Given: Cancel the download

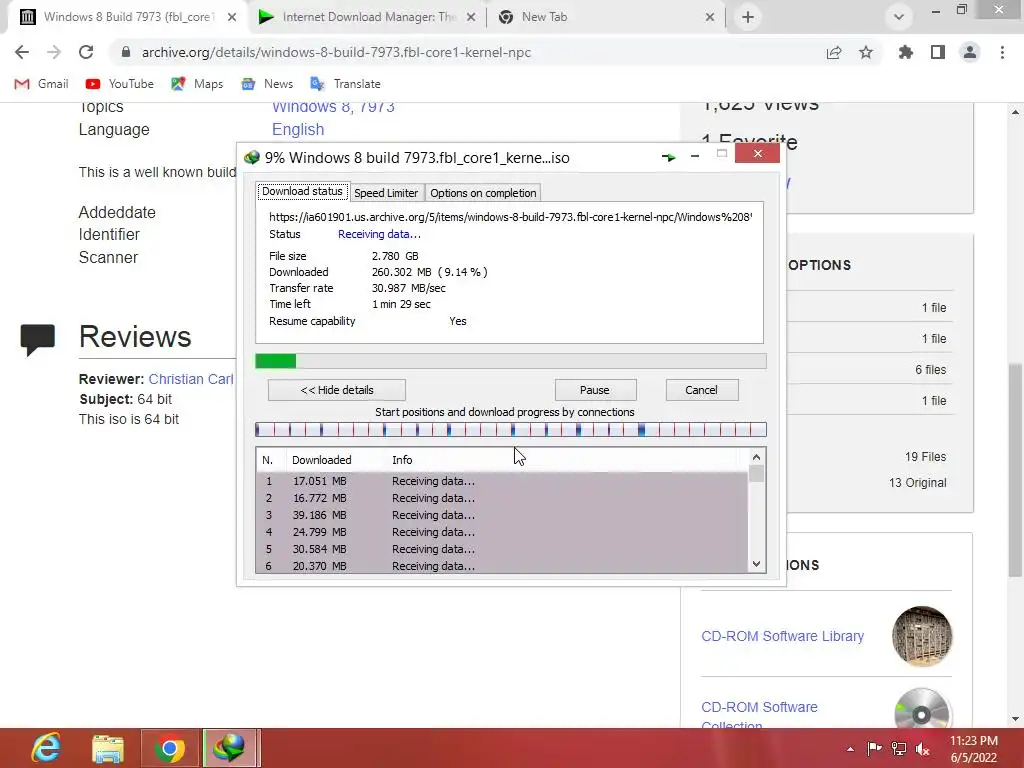Looking at the screenshot, I should tap(701, 390).
